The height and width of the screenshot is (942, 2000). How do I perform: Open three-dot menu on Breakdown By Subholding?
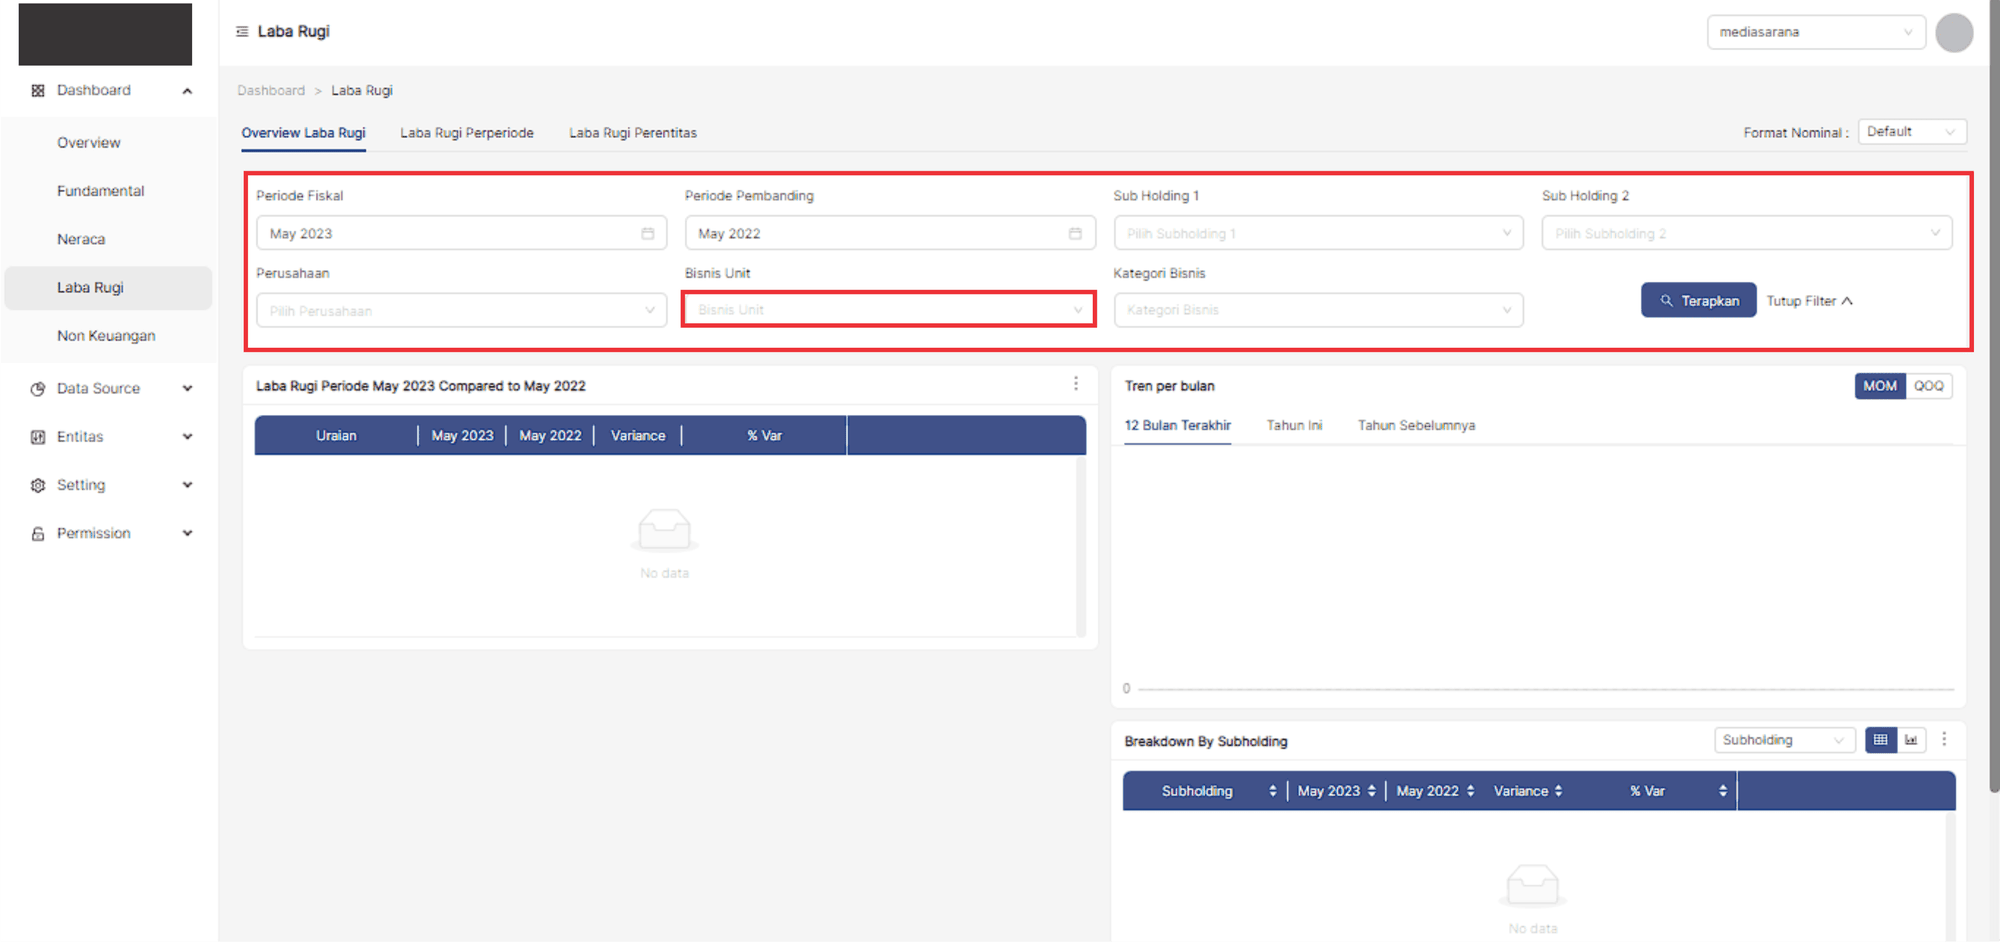click(1944, 739)
